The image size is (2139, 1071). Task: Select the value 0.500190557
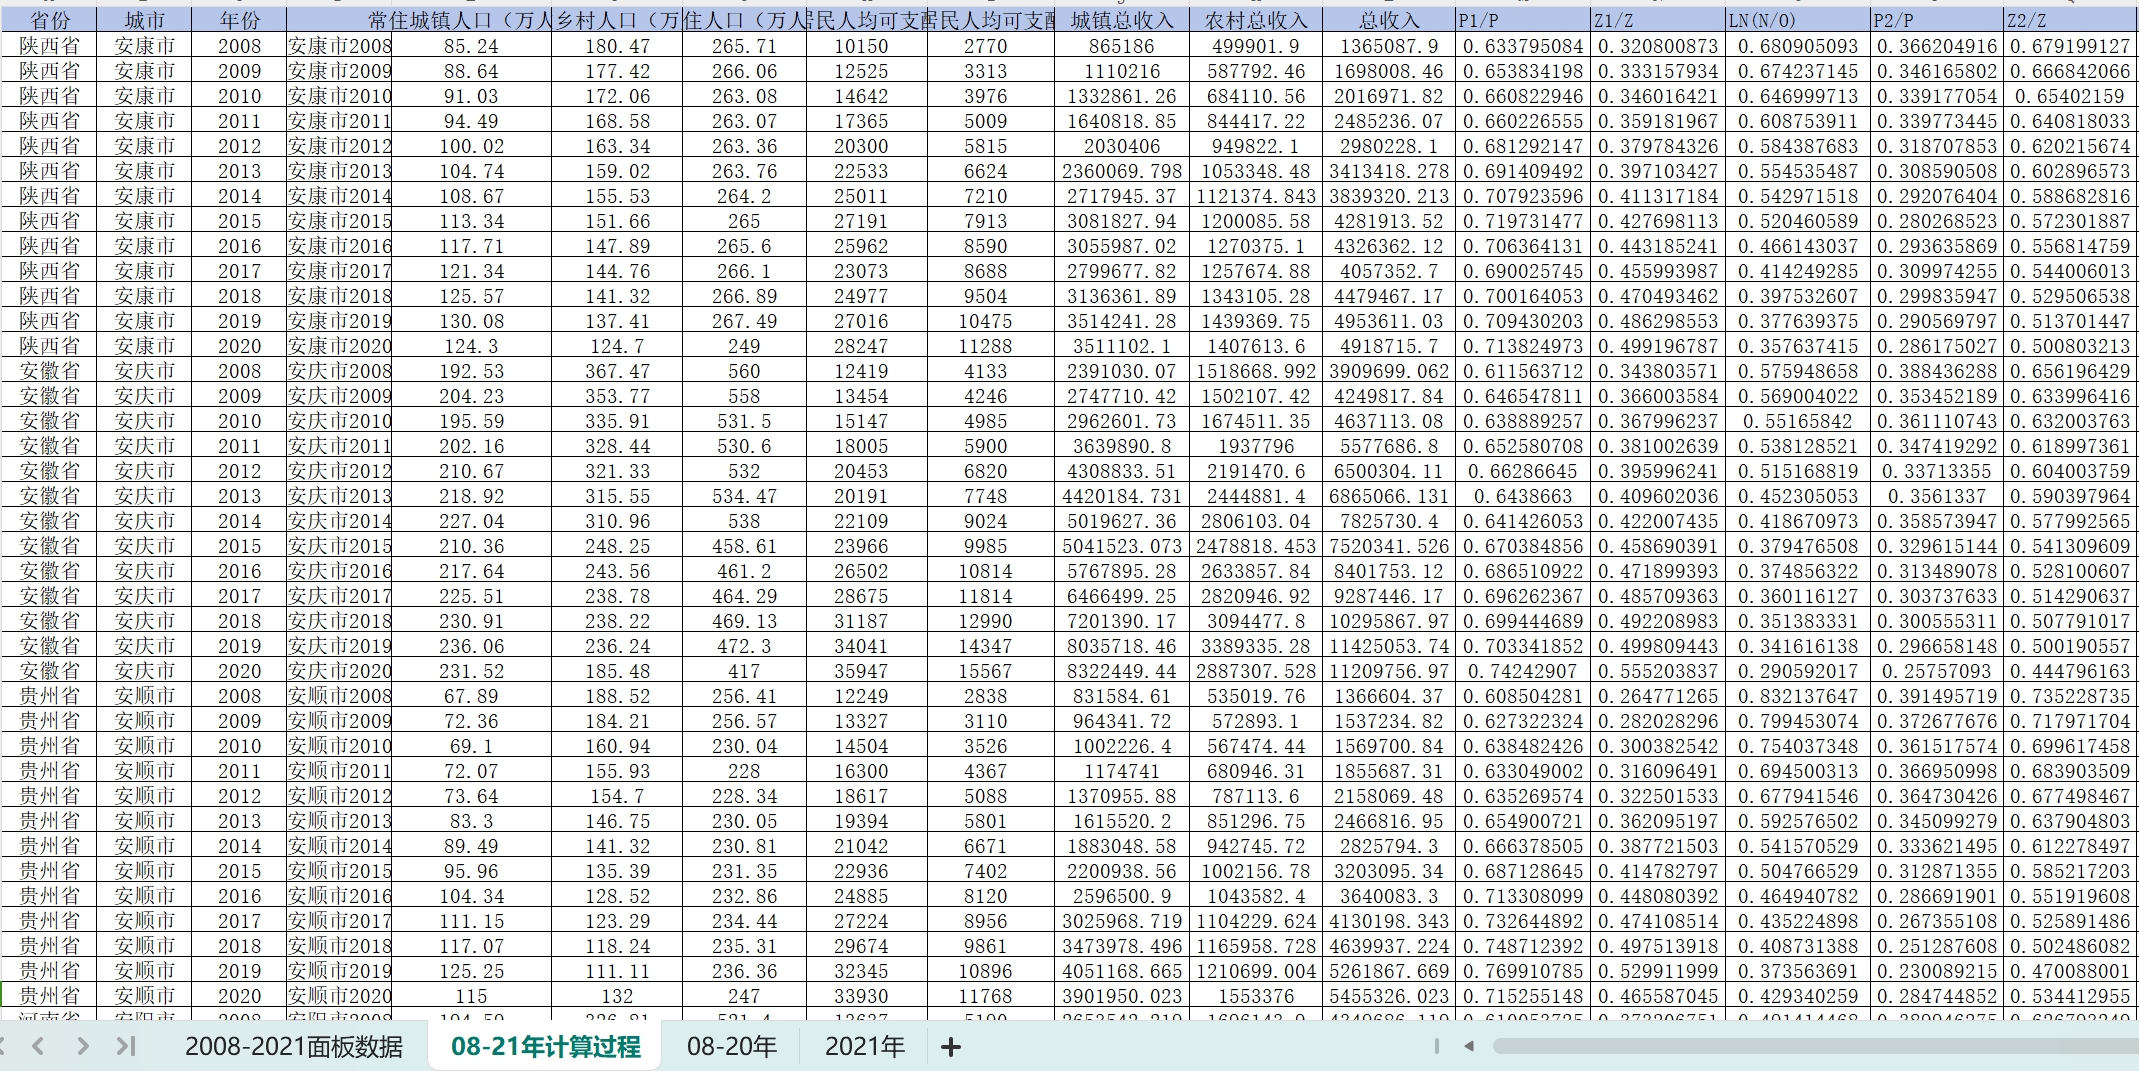(x=2071, y=646)
